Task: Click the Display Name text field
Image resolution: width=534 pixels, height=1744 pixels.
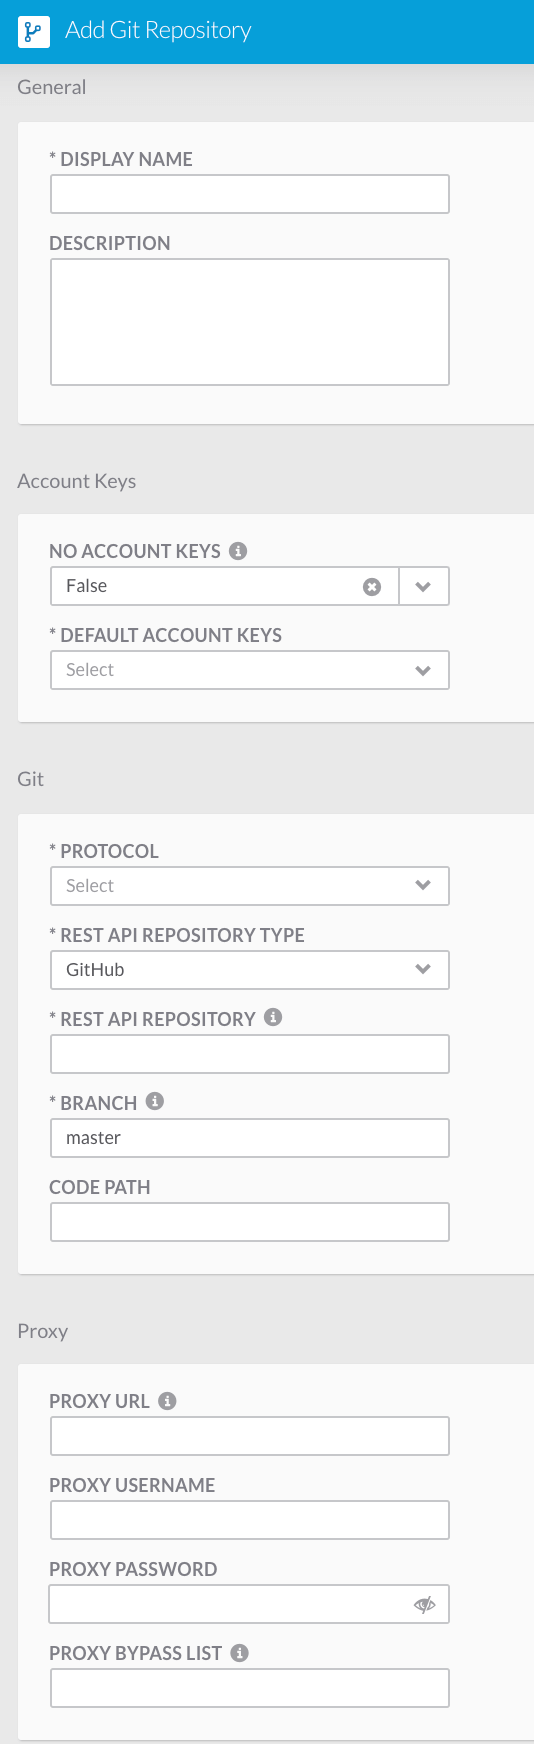Action: point(250,194)
